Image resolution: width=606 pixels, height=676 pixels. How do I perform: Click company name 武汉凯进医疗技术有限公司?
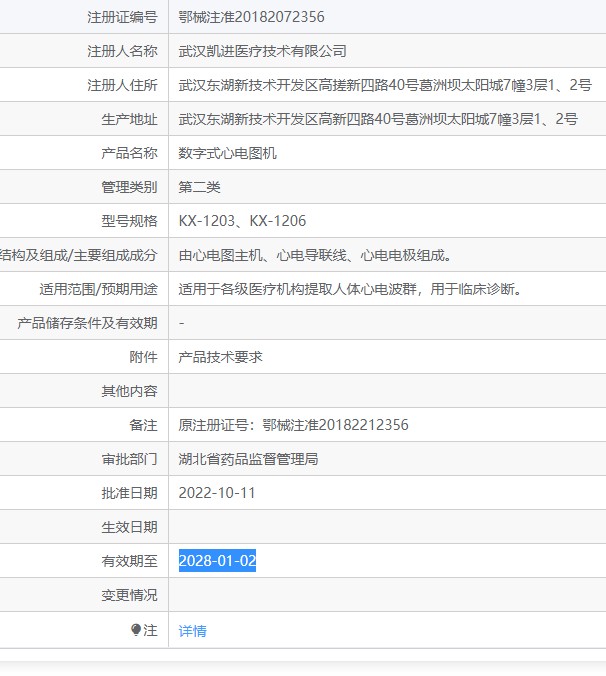[x=262, y=51]
